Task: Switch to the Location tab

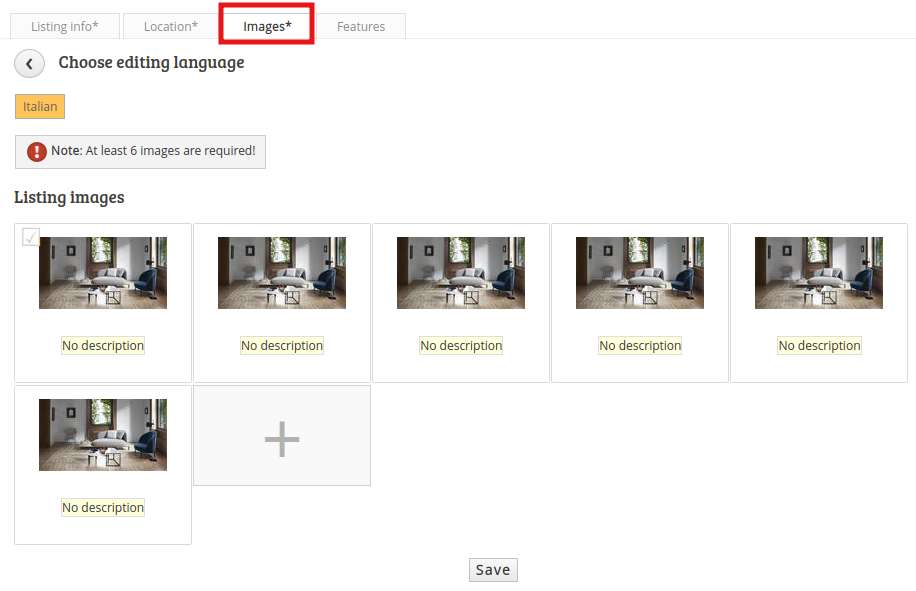Action: pos(171,26)
